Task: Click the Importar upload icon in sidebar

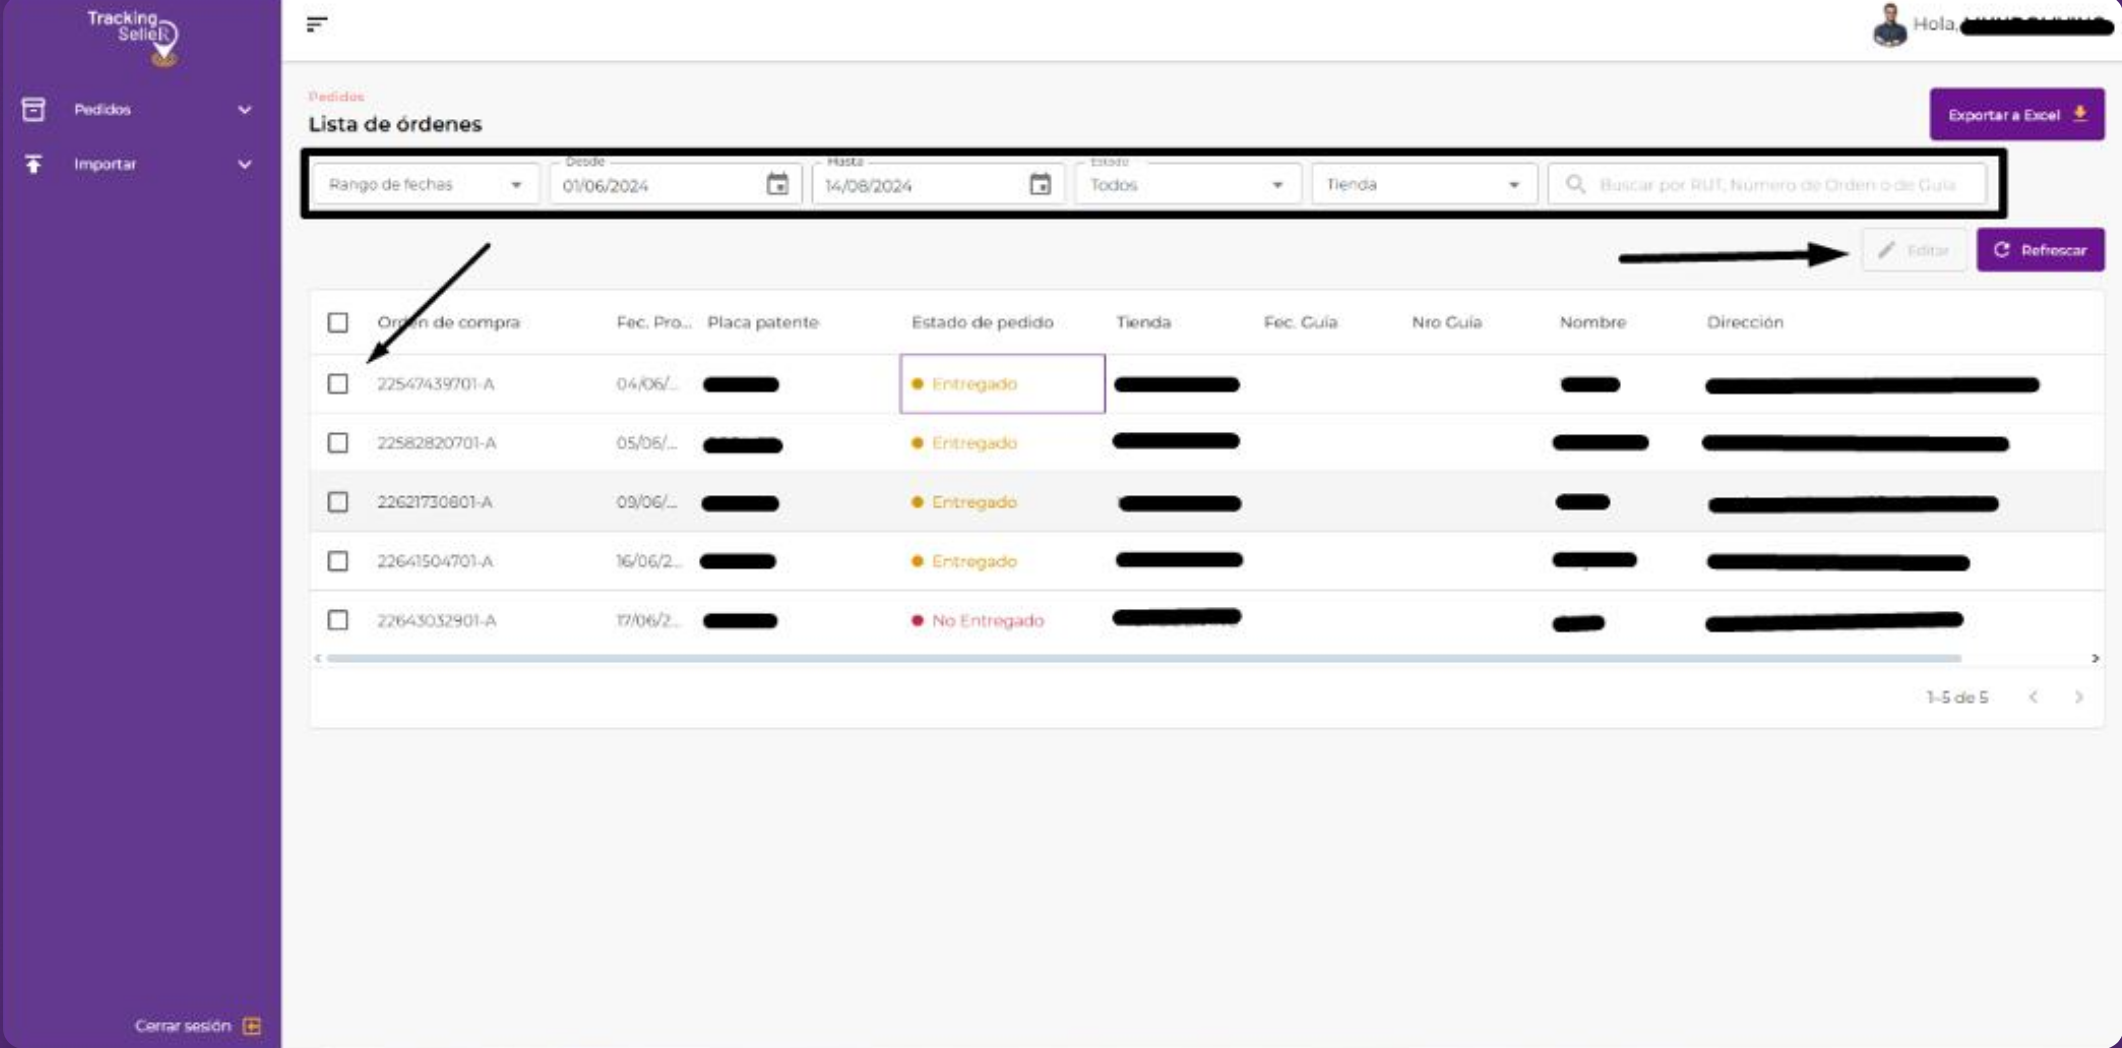Action: click(x=33, y=164)
